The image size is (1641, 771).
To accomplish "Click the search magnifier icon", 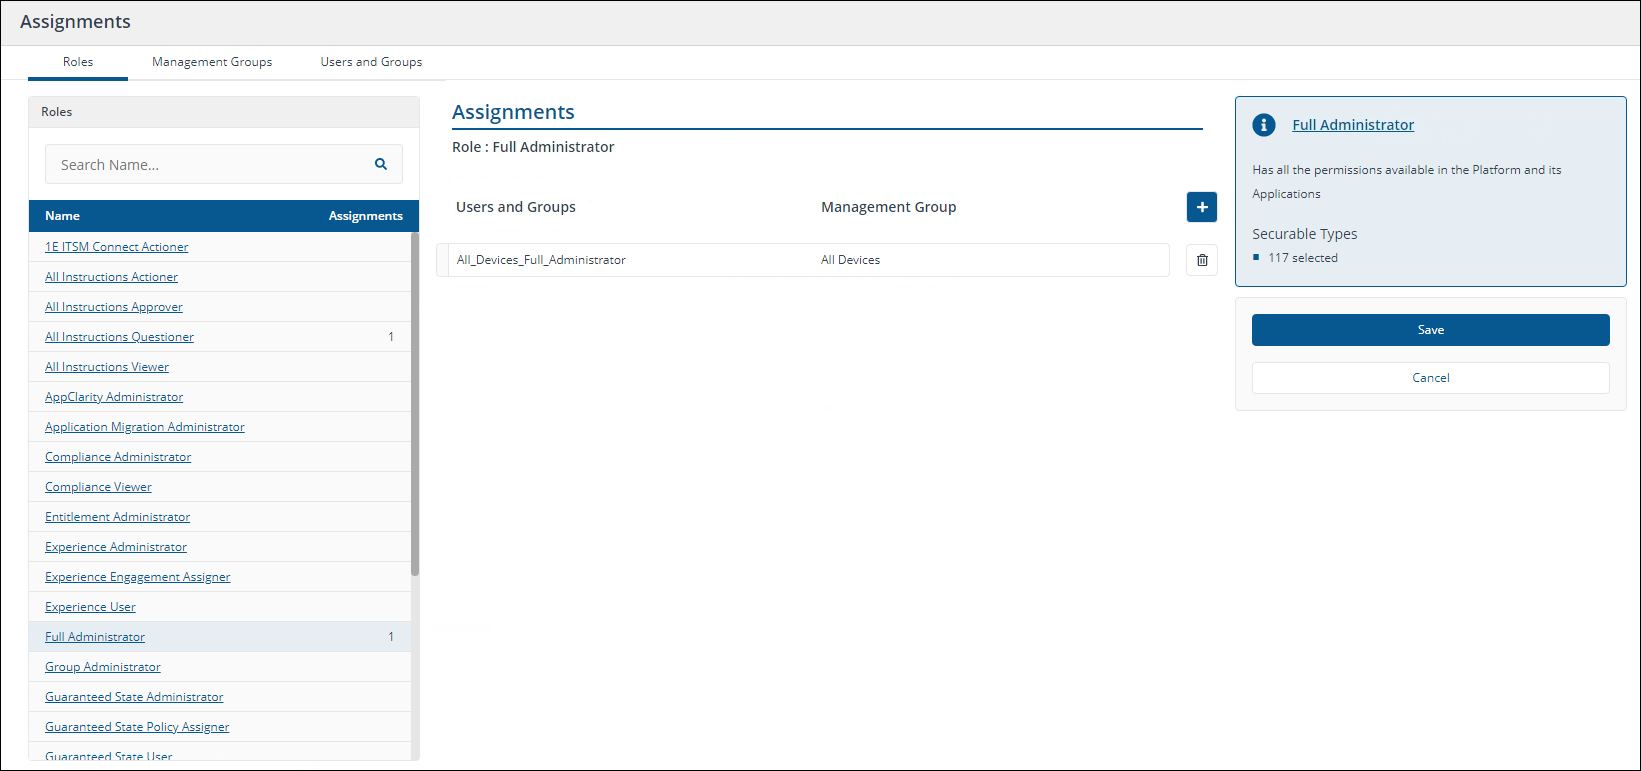I will [381, 164].
